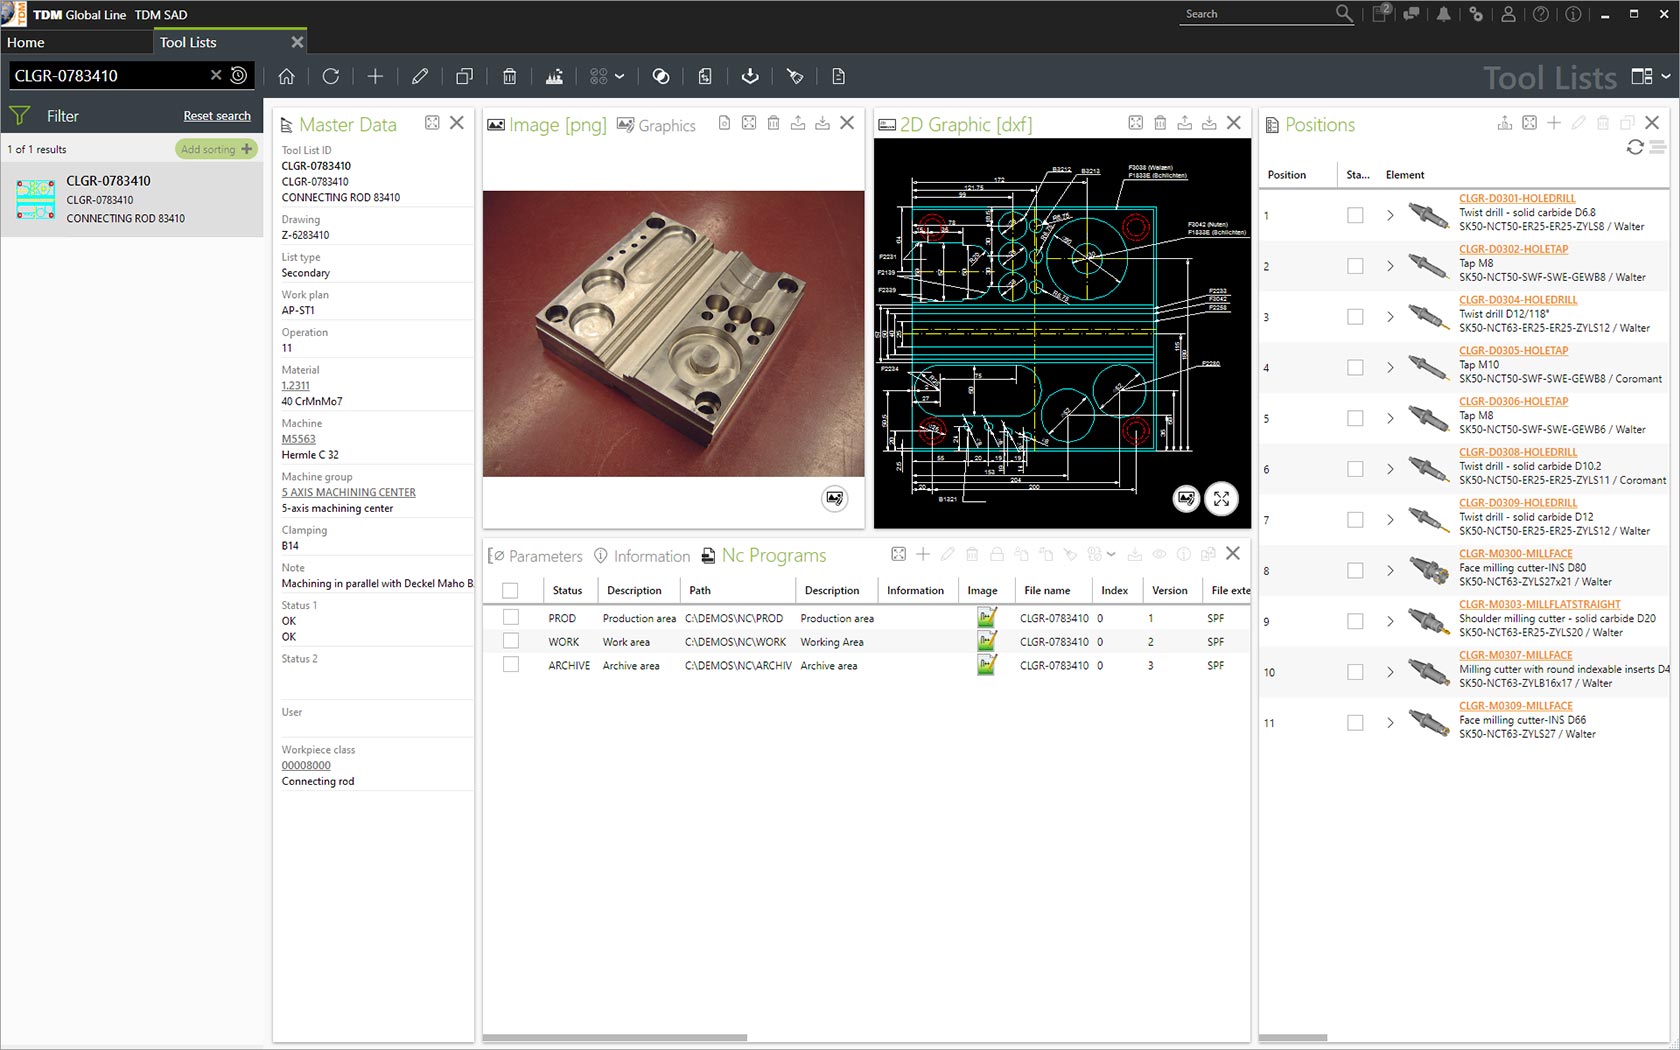The width and height of the screenshot is (1680, 1050).
Task: Refresh the Positions panel list
Action: tap(1635, 147)
